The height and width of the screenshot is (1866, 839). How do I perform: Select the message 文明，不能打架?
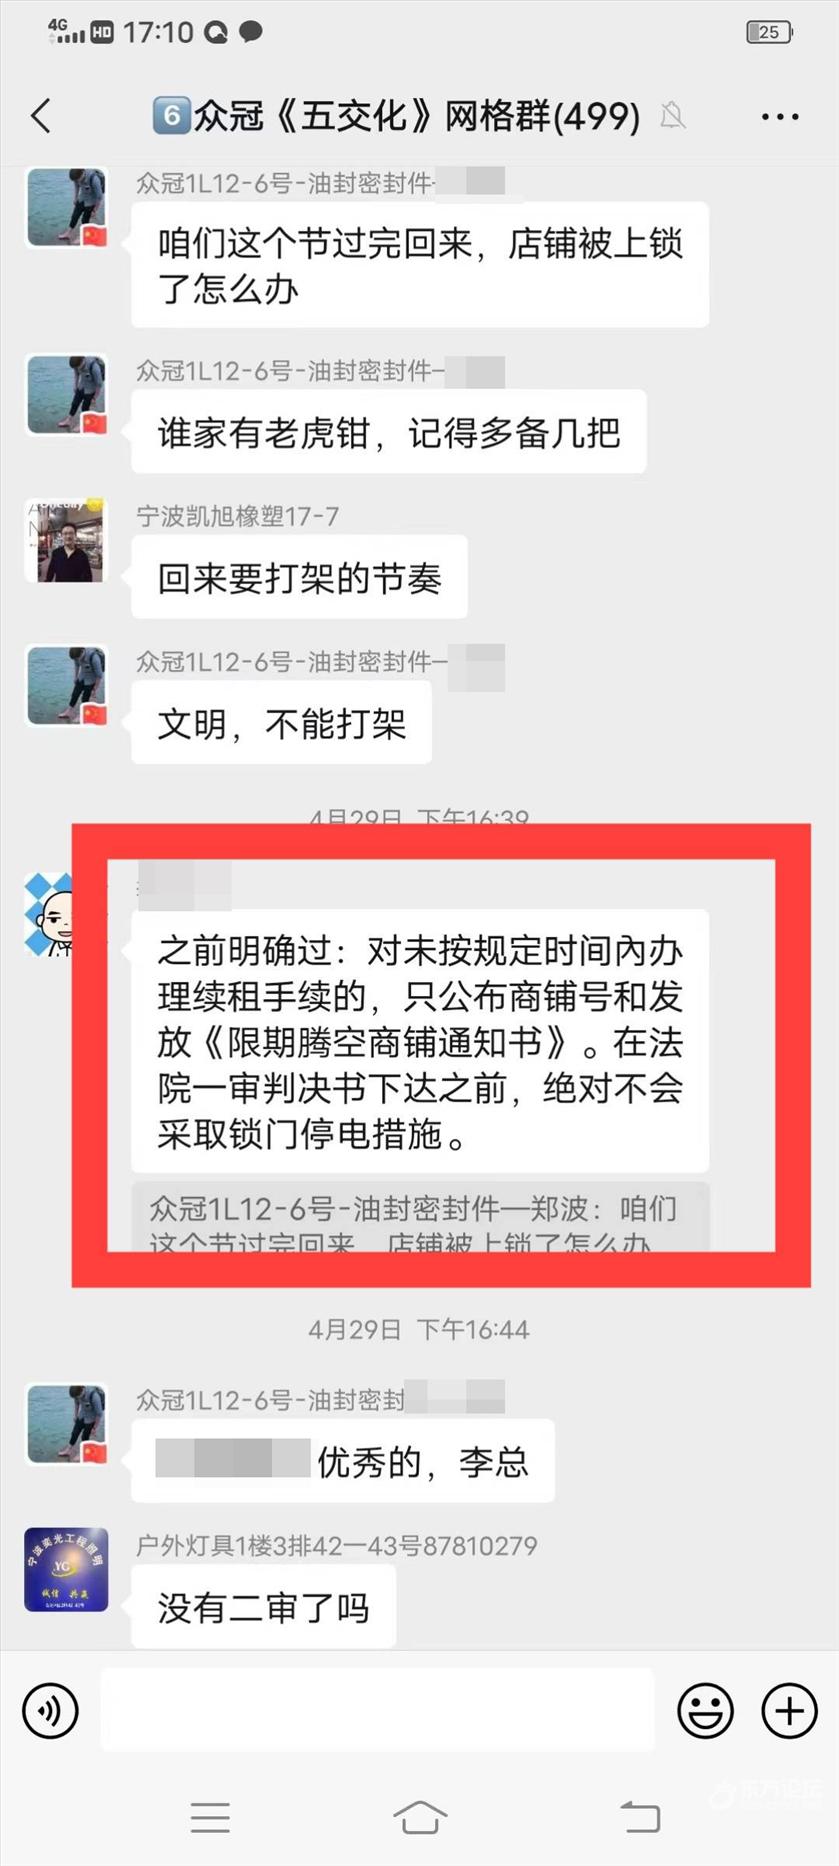click(x=282, y=723)
